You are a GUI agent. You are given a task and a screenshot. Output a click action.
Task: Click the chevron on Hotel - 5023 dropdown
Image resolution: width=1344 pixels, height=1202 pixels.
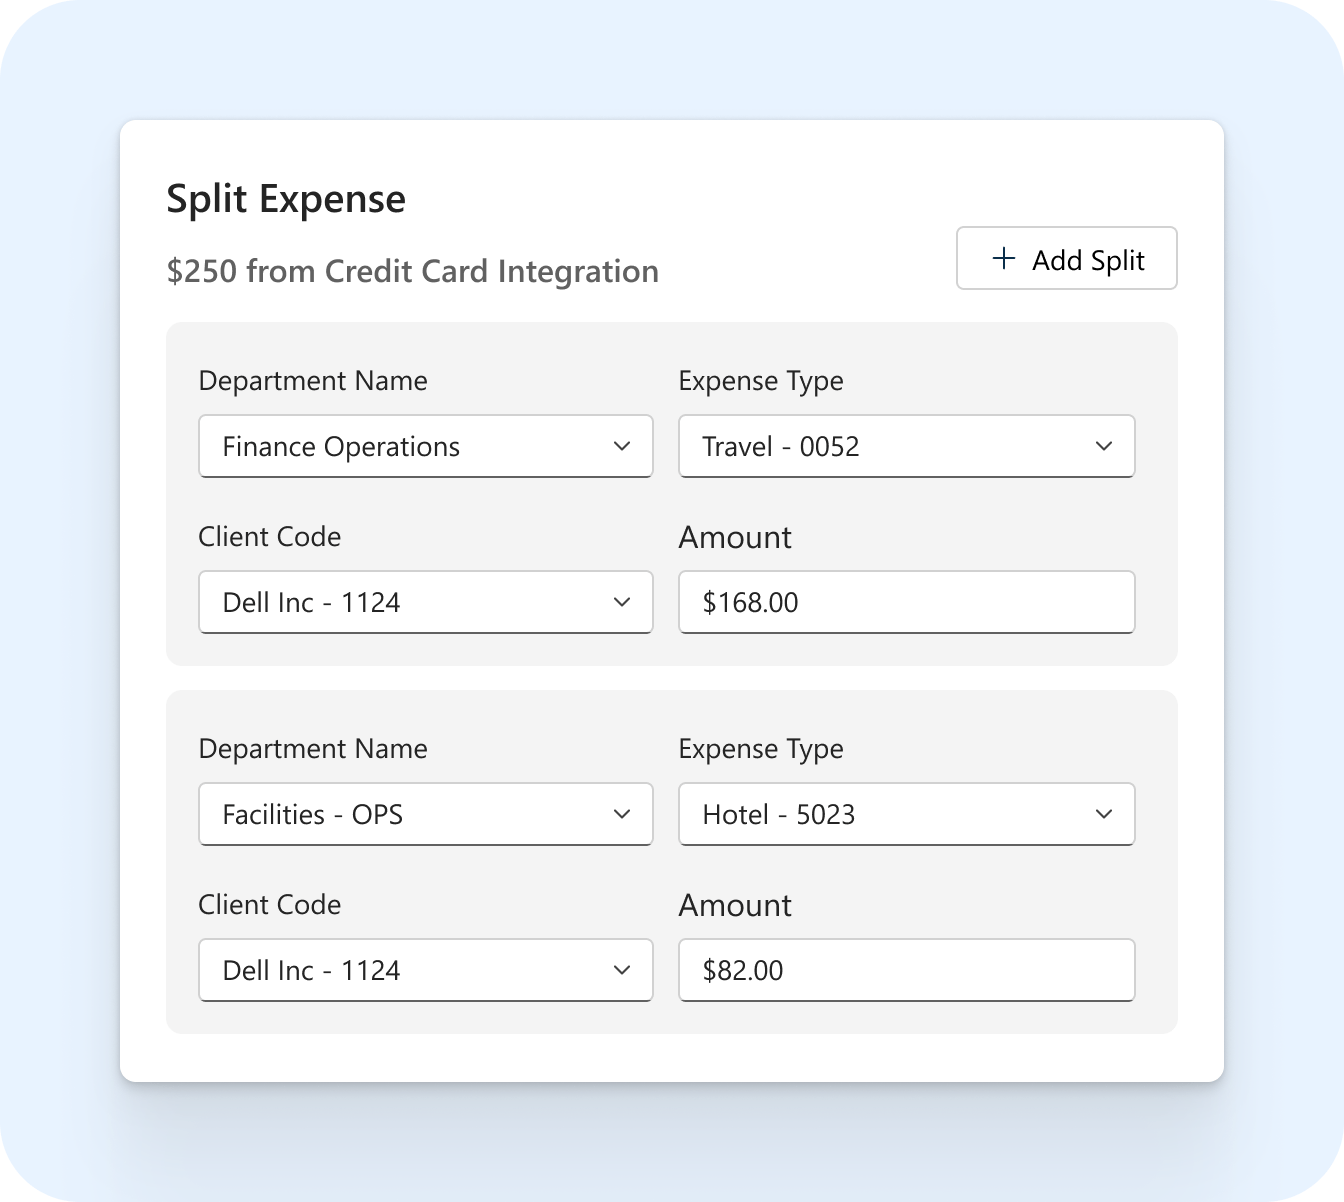pyautogui.click(x=1103, y=814)
